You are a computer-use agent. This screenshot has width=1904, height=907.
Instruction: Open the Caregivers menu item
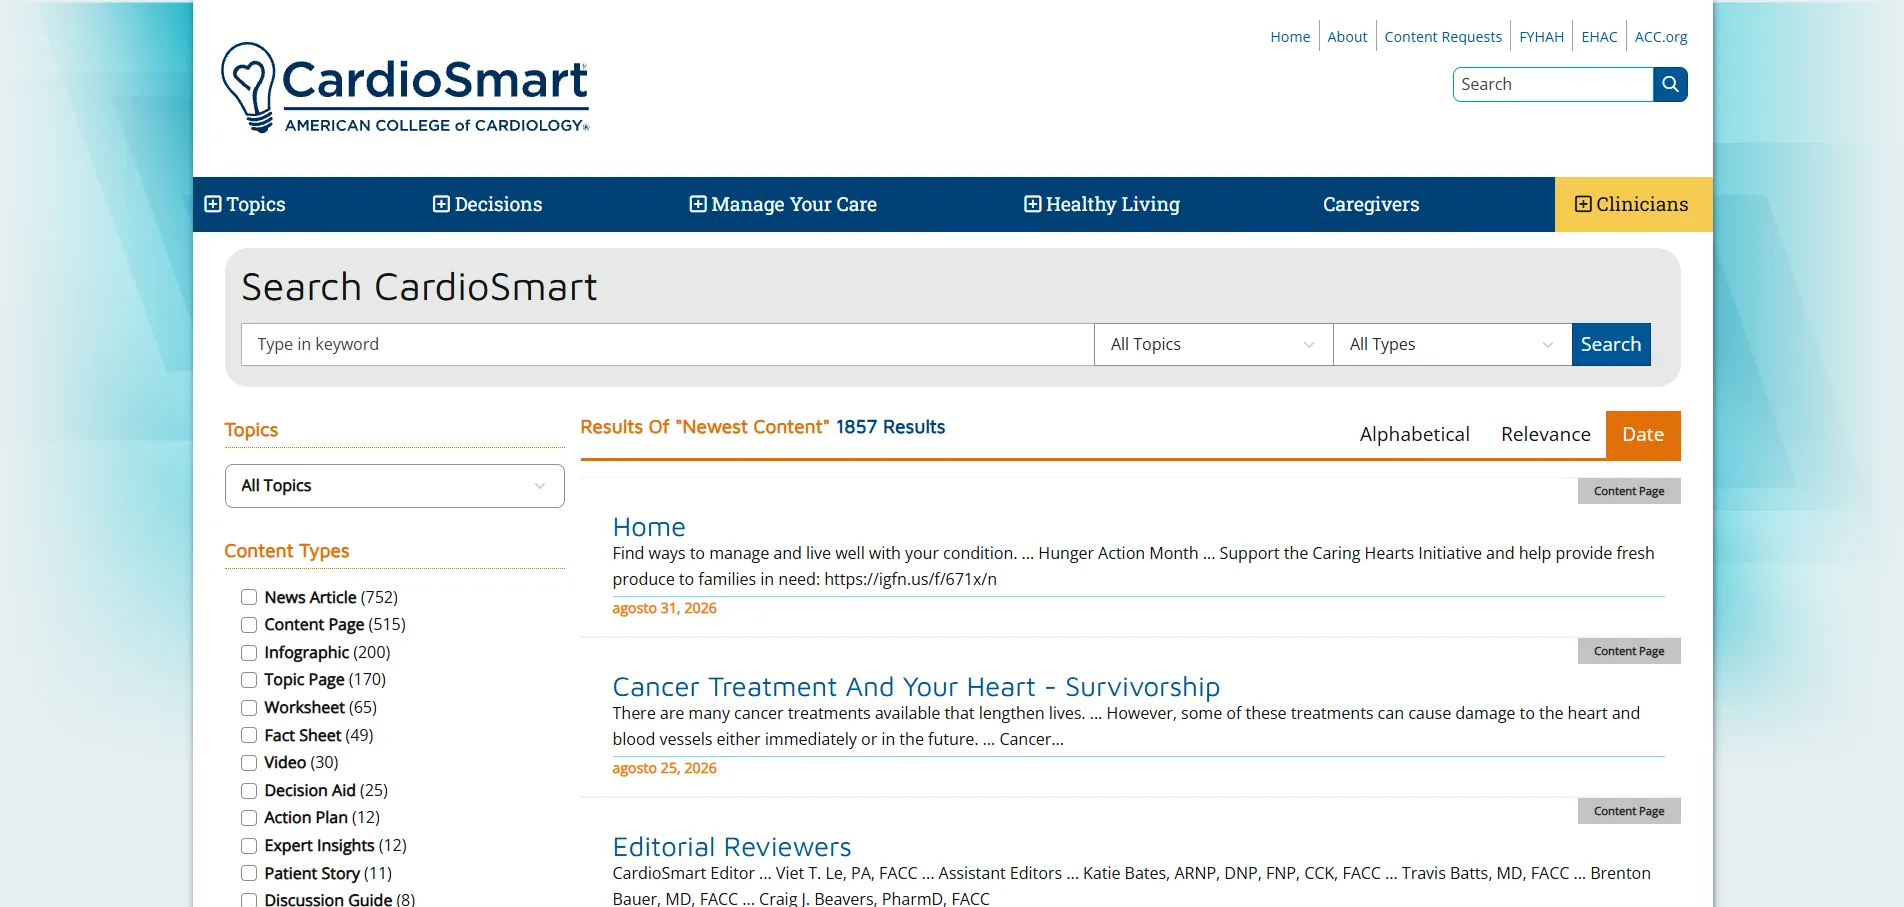pos(1371,204)
